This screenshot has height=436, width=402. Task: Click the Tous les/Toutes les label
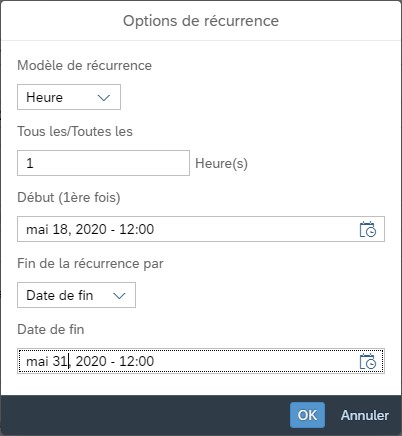coord(75,131)
